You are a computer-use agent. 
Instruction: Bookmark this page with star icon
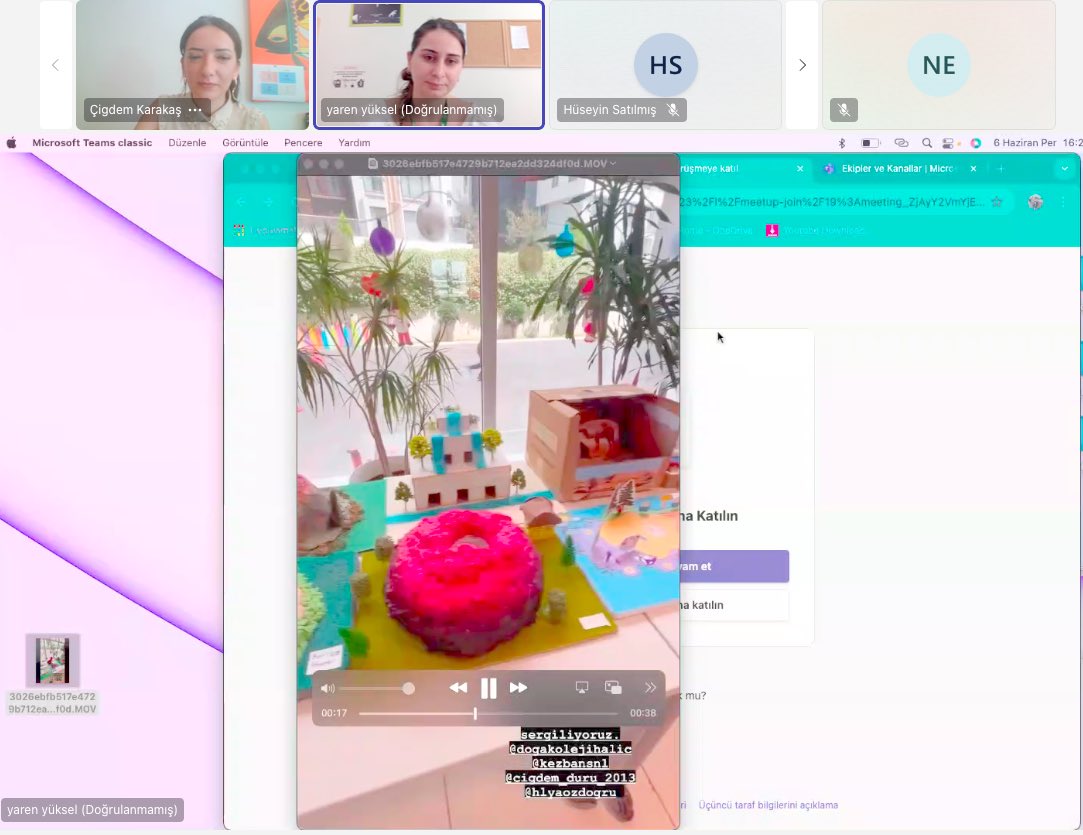997,202
